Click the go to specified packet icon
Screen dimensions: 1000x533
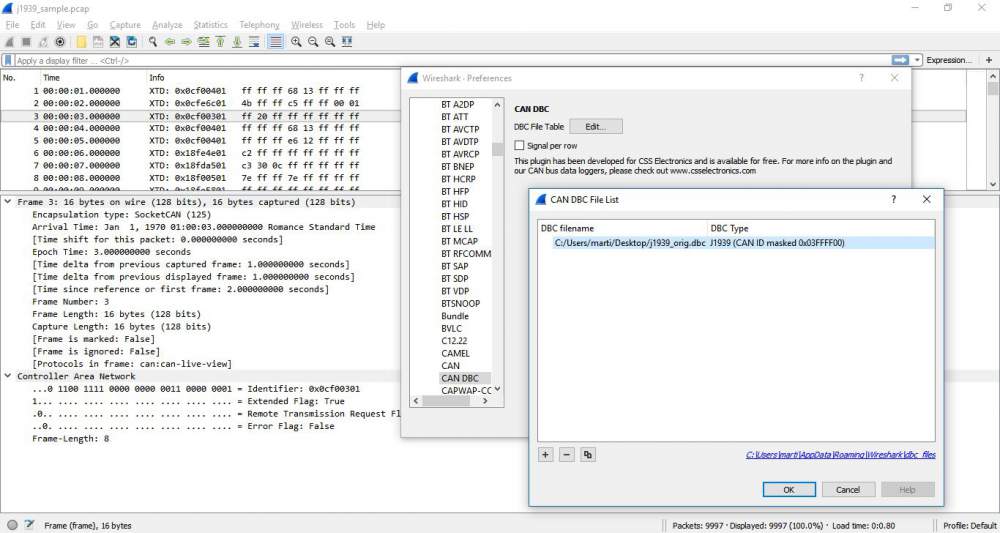click(203, 41)
